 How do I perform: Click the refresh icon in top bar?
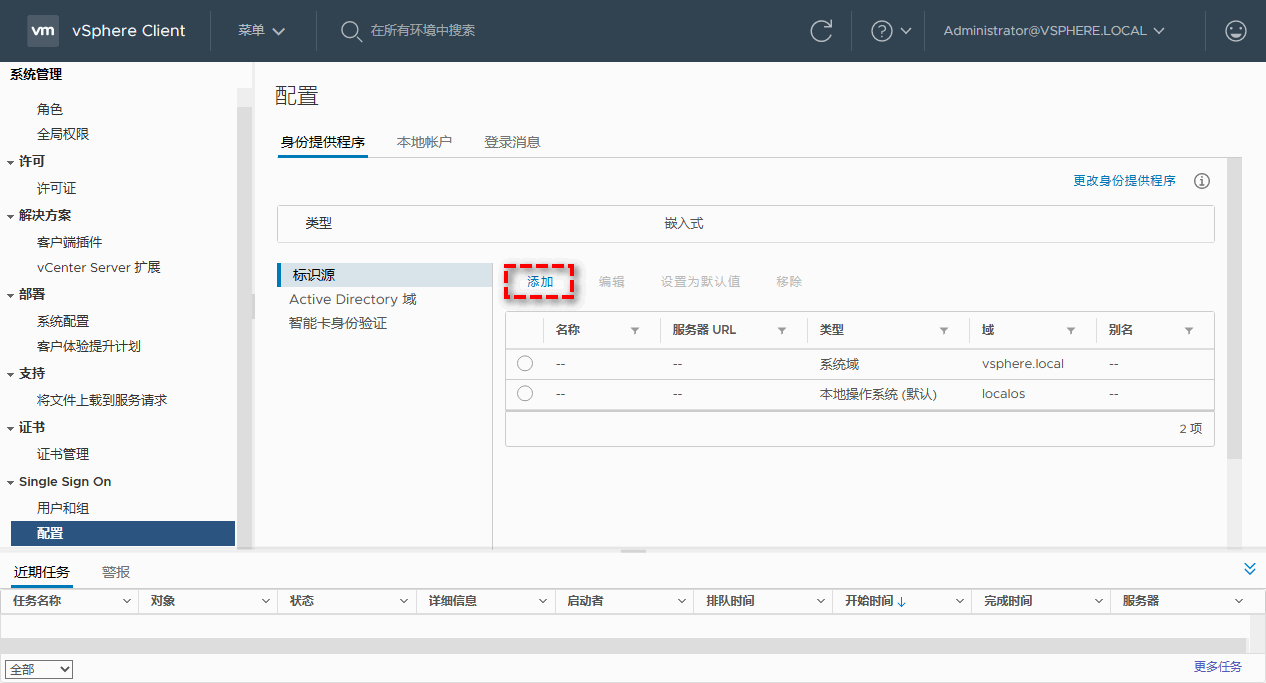821,31
